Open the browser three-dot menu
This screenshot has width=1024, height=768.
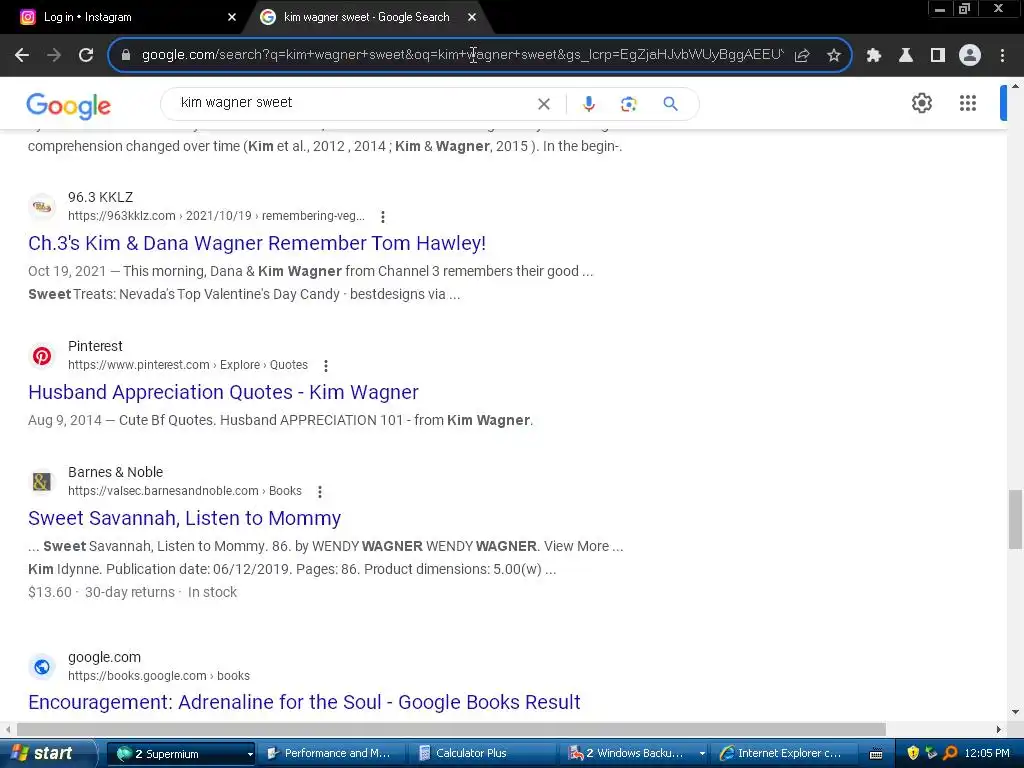[1002, 55]
